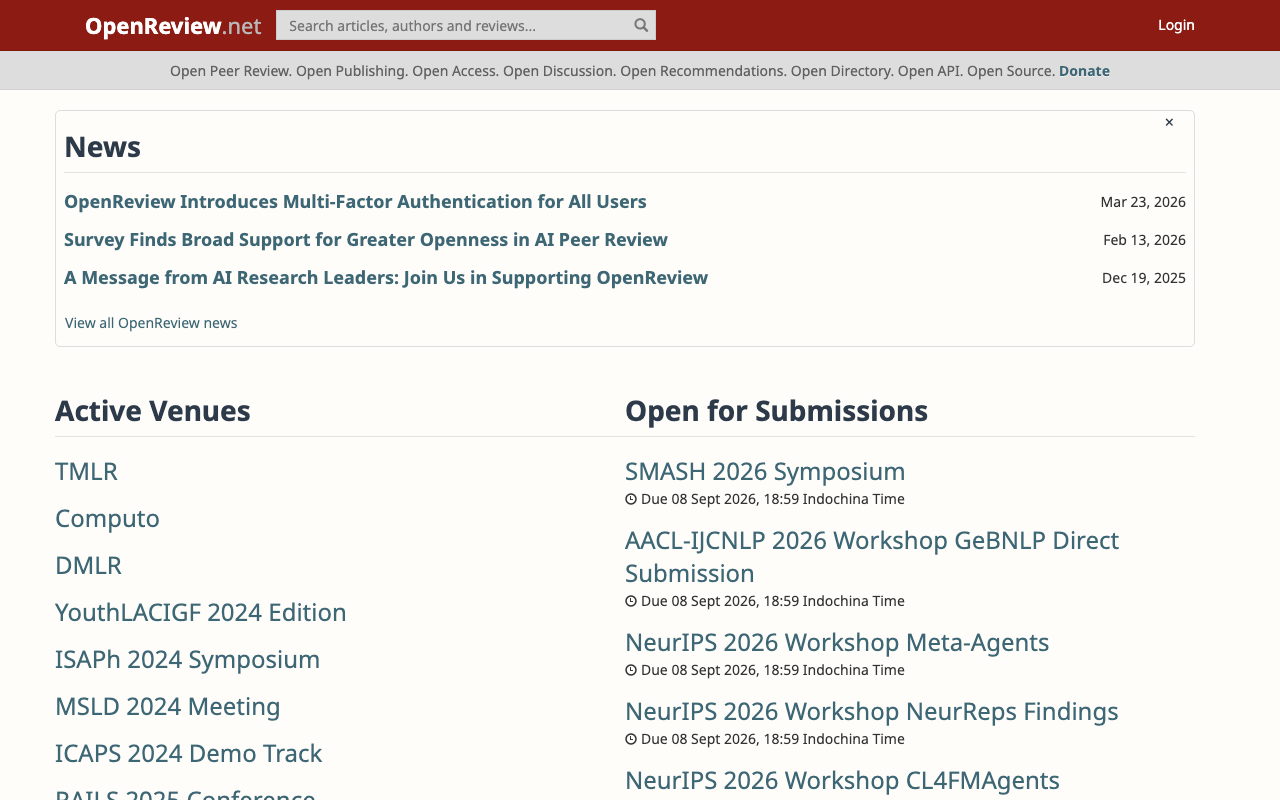The height and width of the screenshot is (800, 1280).
Task: Click the Feb 13, 2026 date
Action: click(1144, 240)
